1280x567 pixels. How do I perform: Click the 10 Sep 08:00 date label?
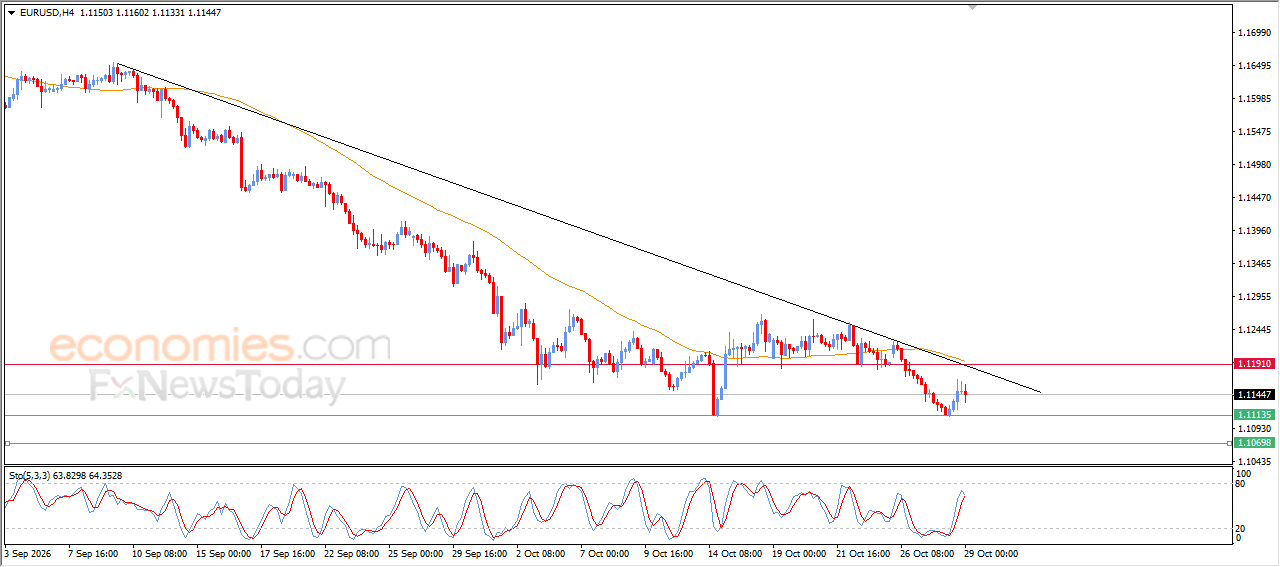click(x=159, y=553)
